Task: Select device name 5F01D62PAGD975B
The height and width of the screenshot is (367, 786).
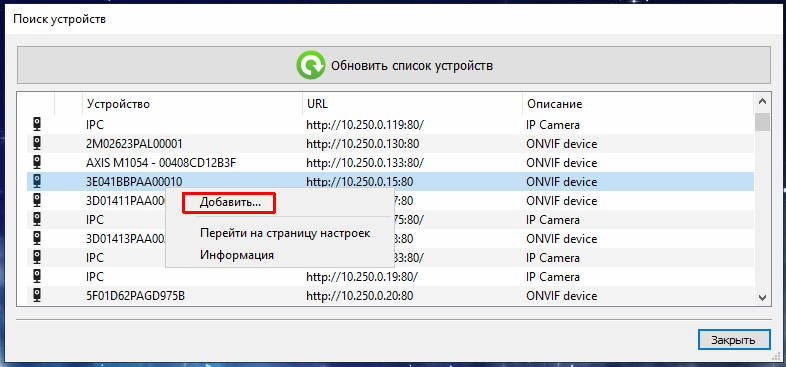Action: 135,296
